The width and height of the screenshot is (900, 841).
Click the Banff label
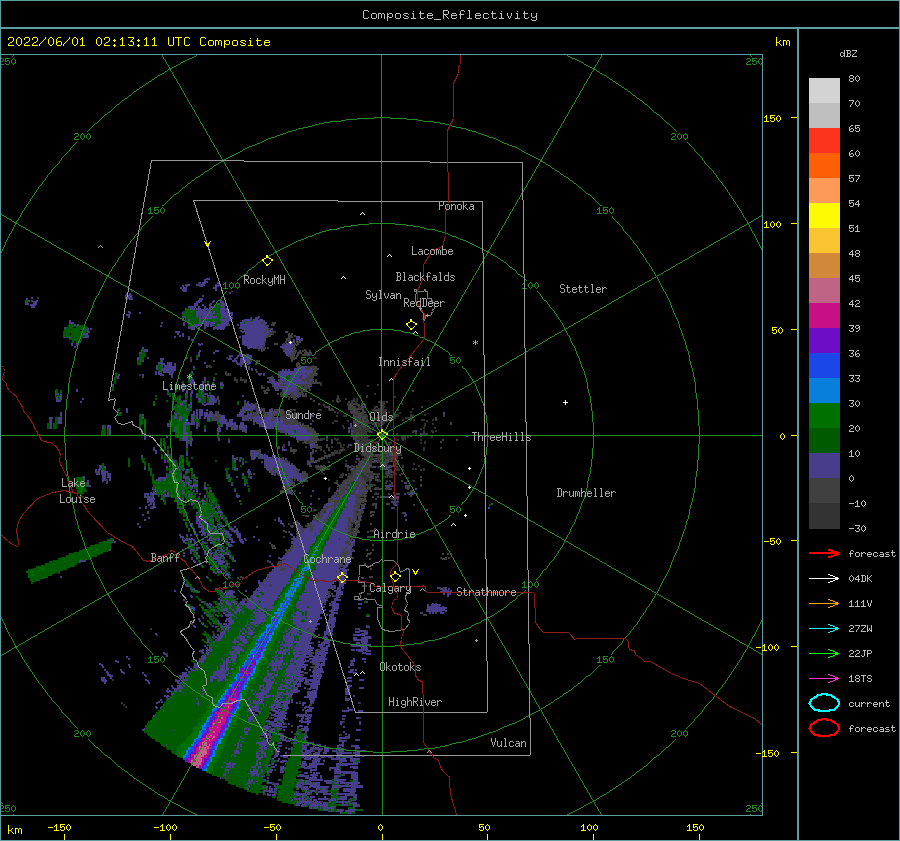pos(165,557)
